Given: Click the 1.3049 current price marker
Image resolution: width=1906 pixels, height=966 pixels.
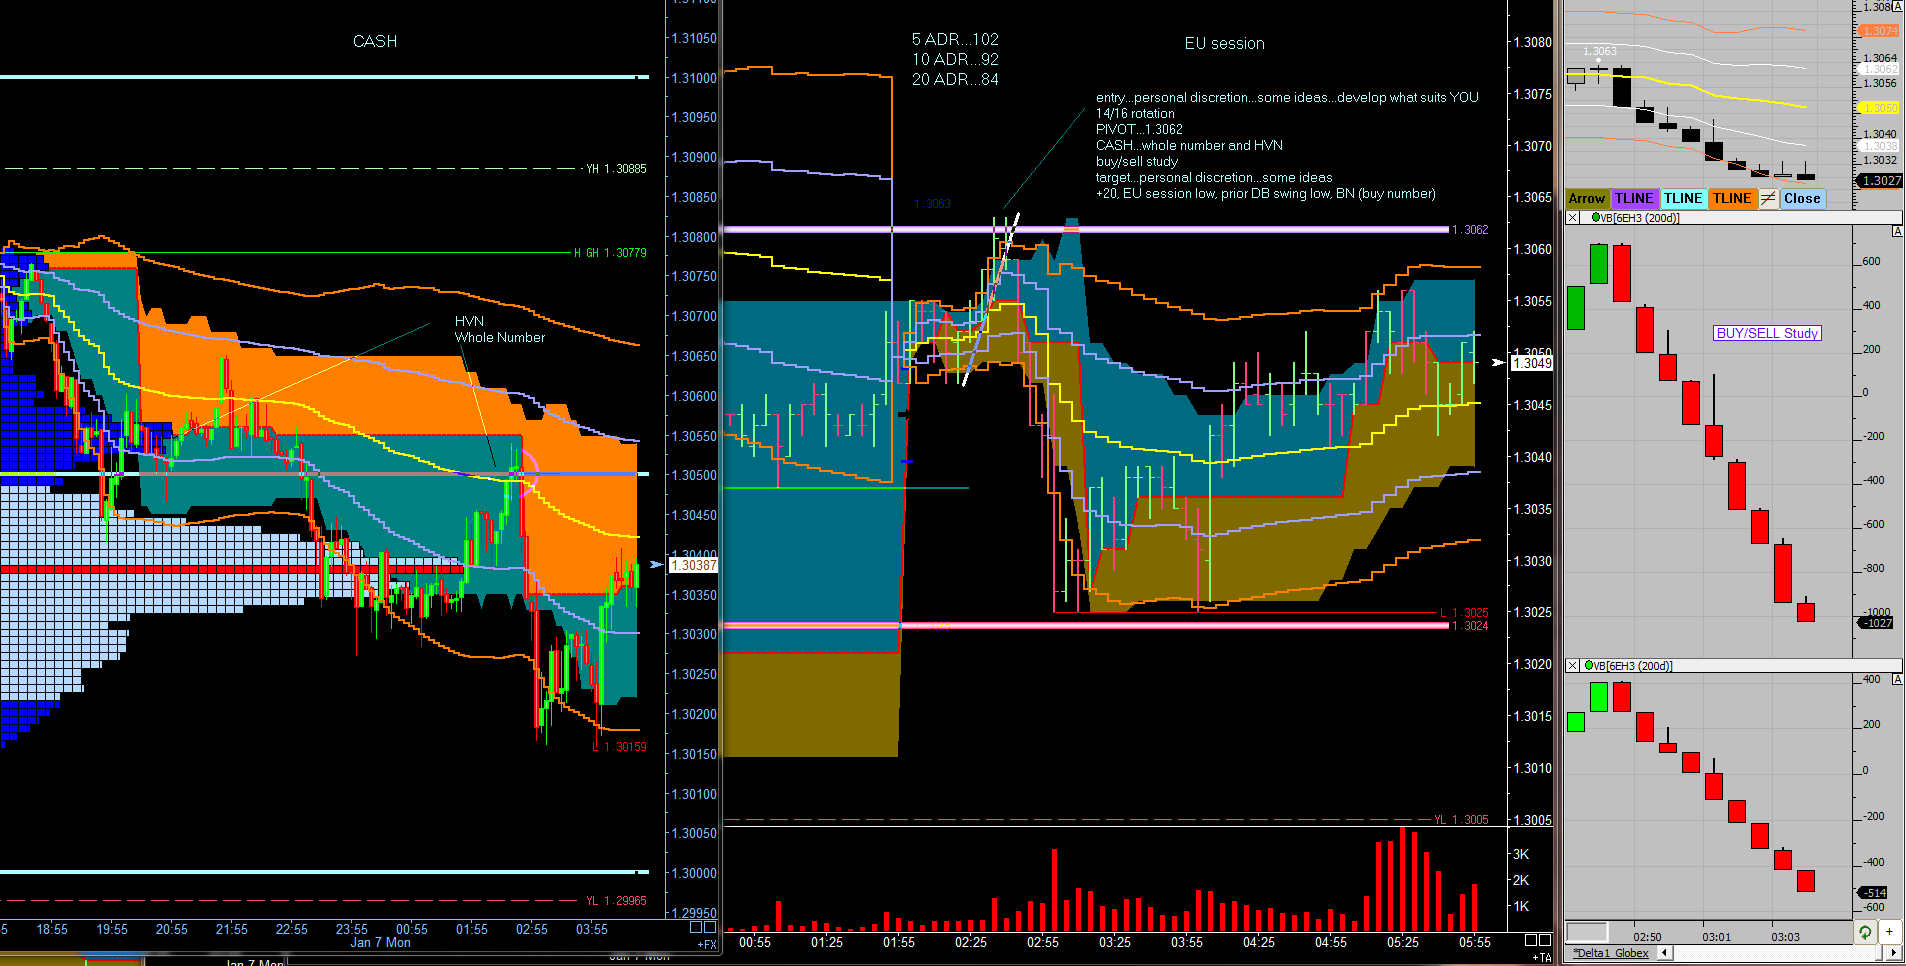Looking at the screenshot, I should click(1532, 363).
